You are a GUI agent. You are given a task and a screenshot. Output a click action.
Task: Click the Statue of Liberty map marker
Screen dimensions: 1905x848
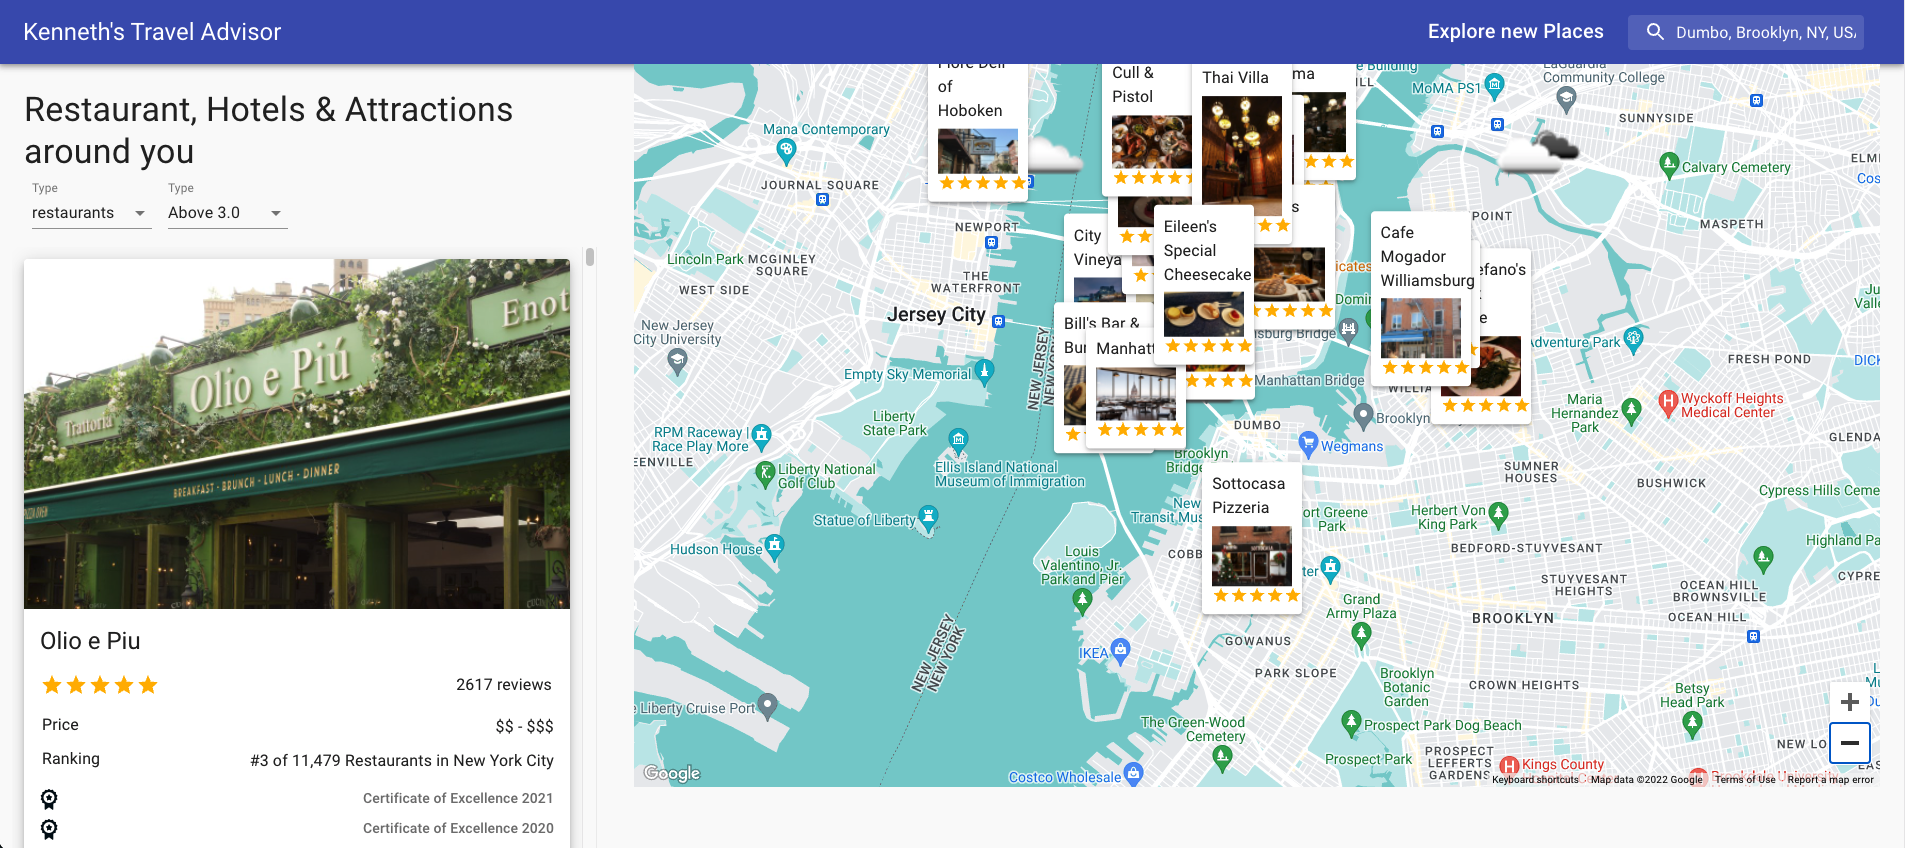pyautogui.click(x=929, y=518)
